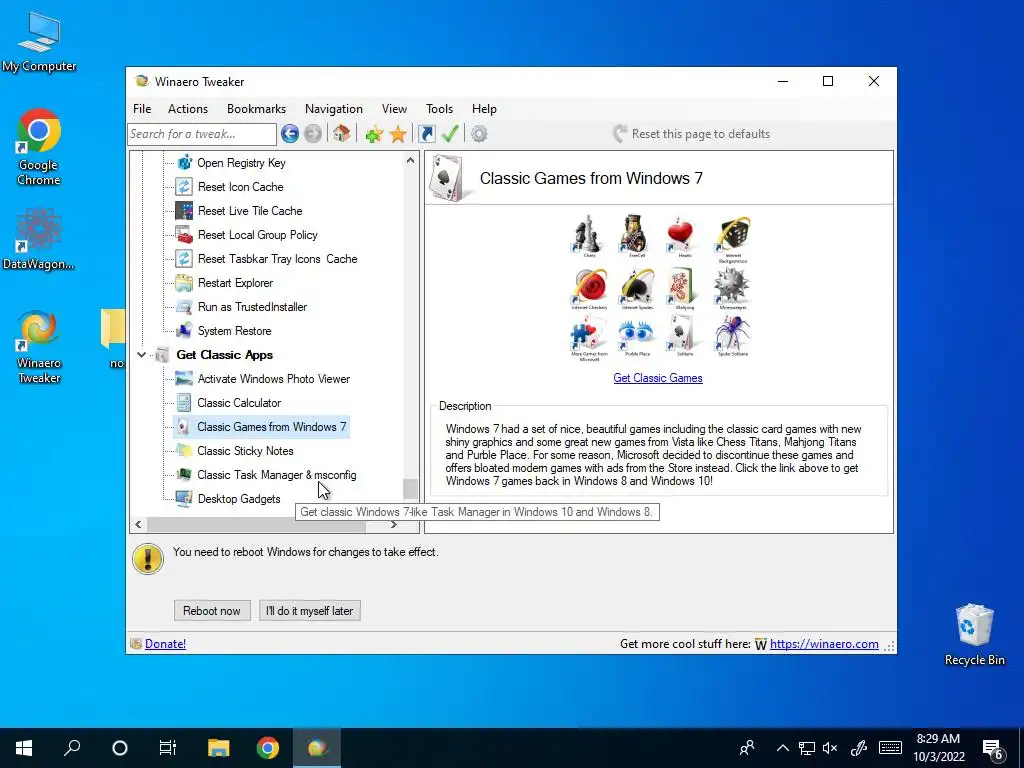Click the Reset Local Group Policy icon

point(184,234)
